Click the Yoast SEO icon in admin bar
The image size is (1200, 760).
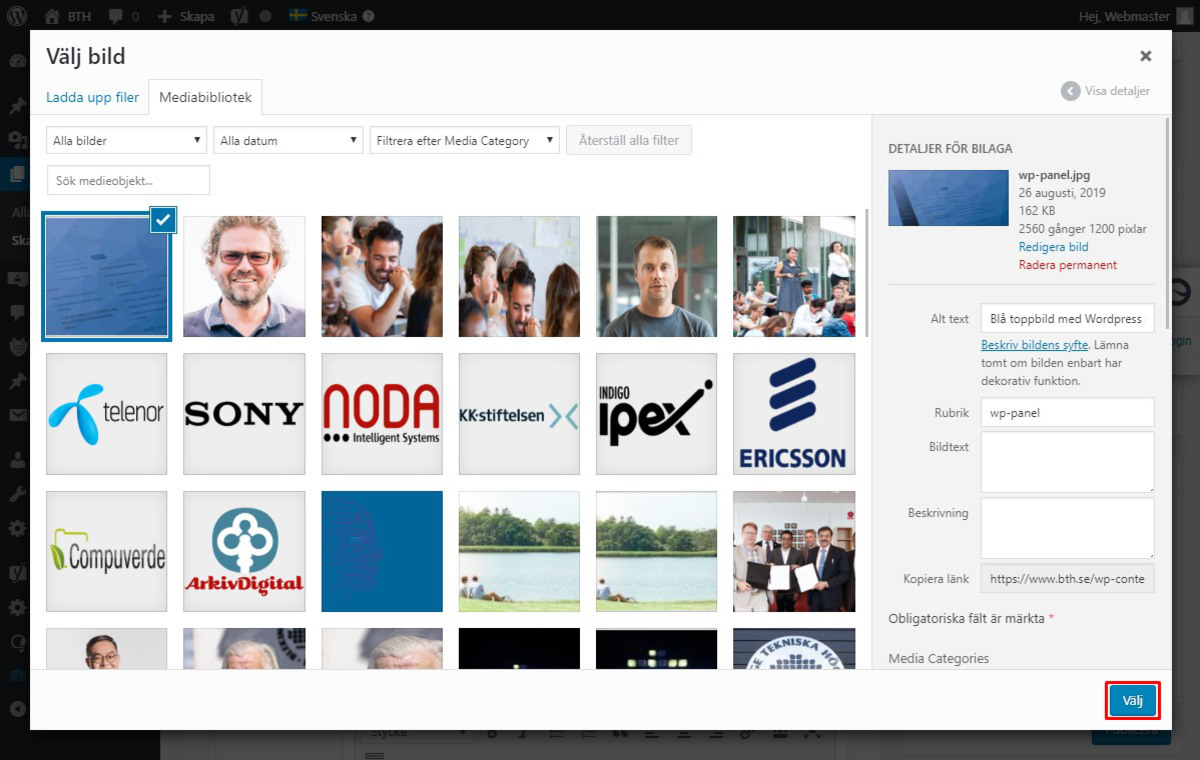(x=241, y=16)
